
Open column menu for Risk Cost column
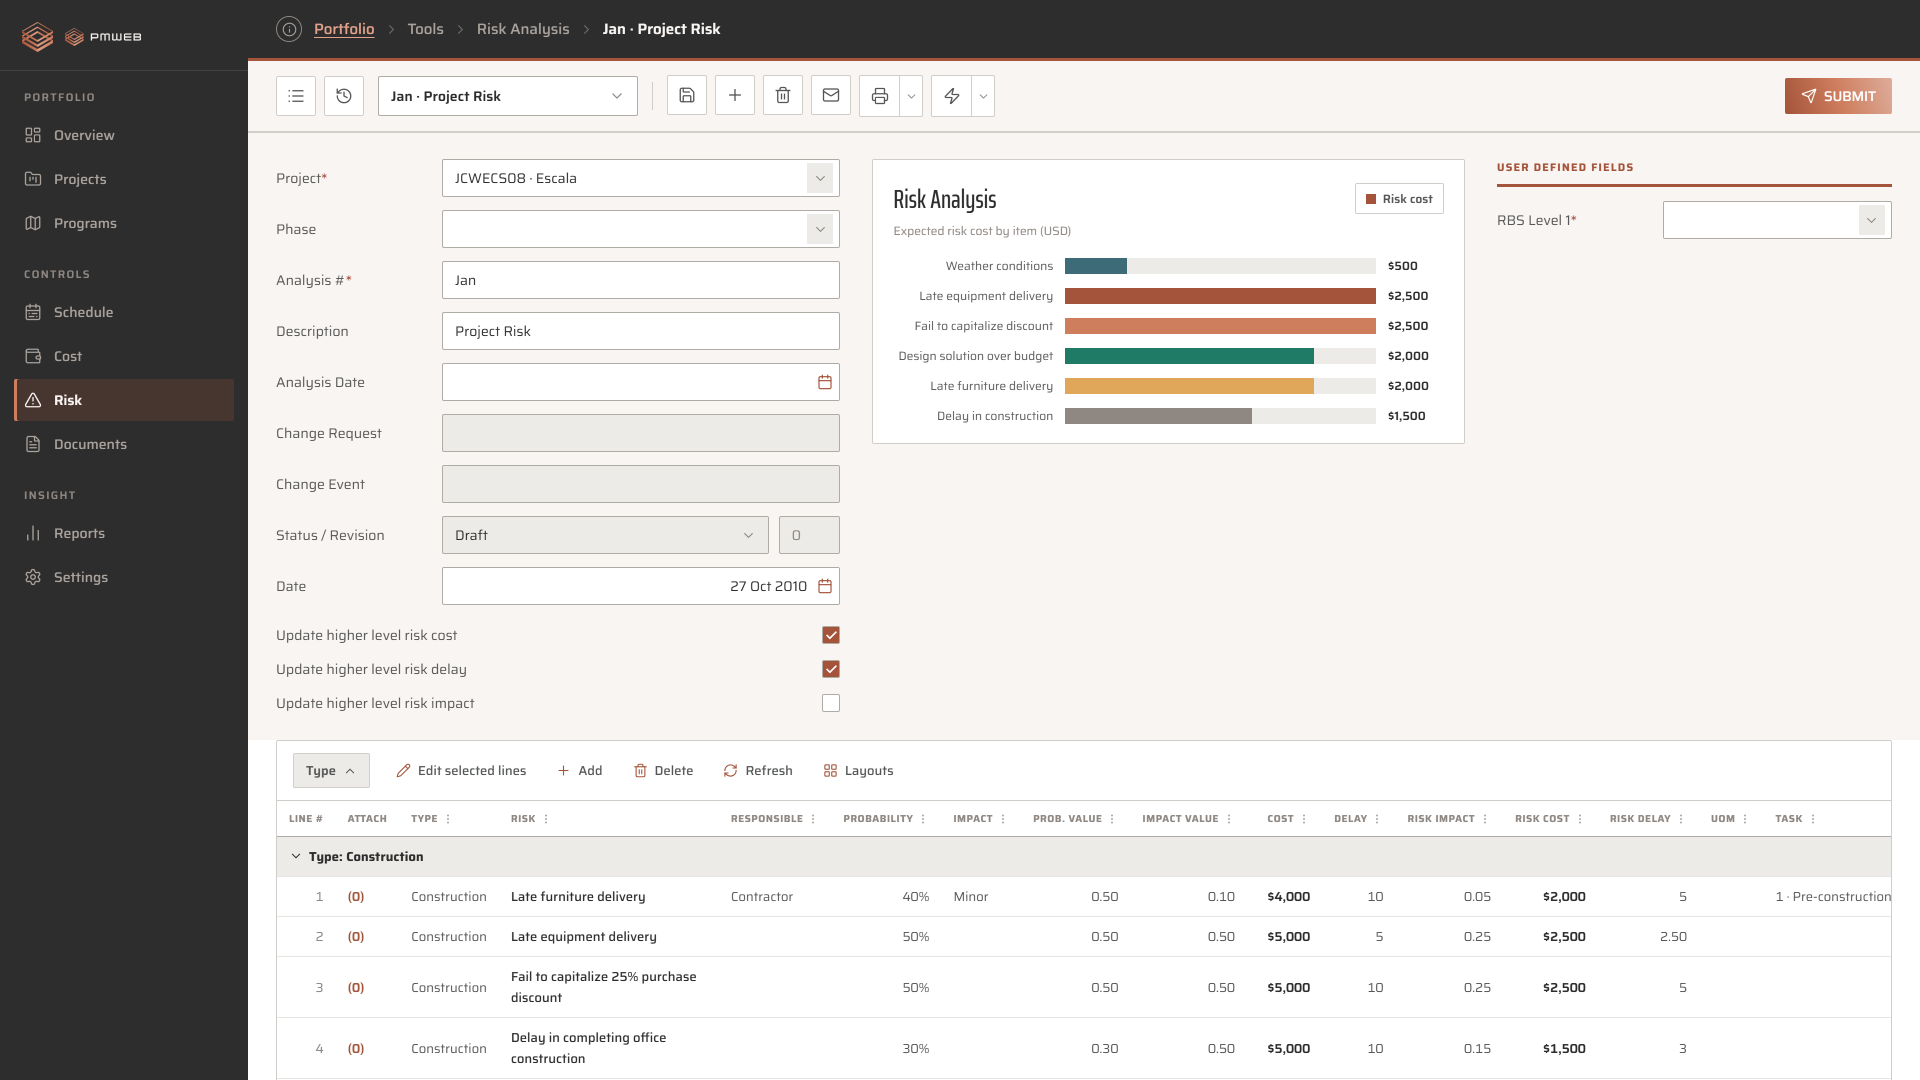(x=1580, y=819)
